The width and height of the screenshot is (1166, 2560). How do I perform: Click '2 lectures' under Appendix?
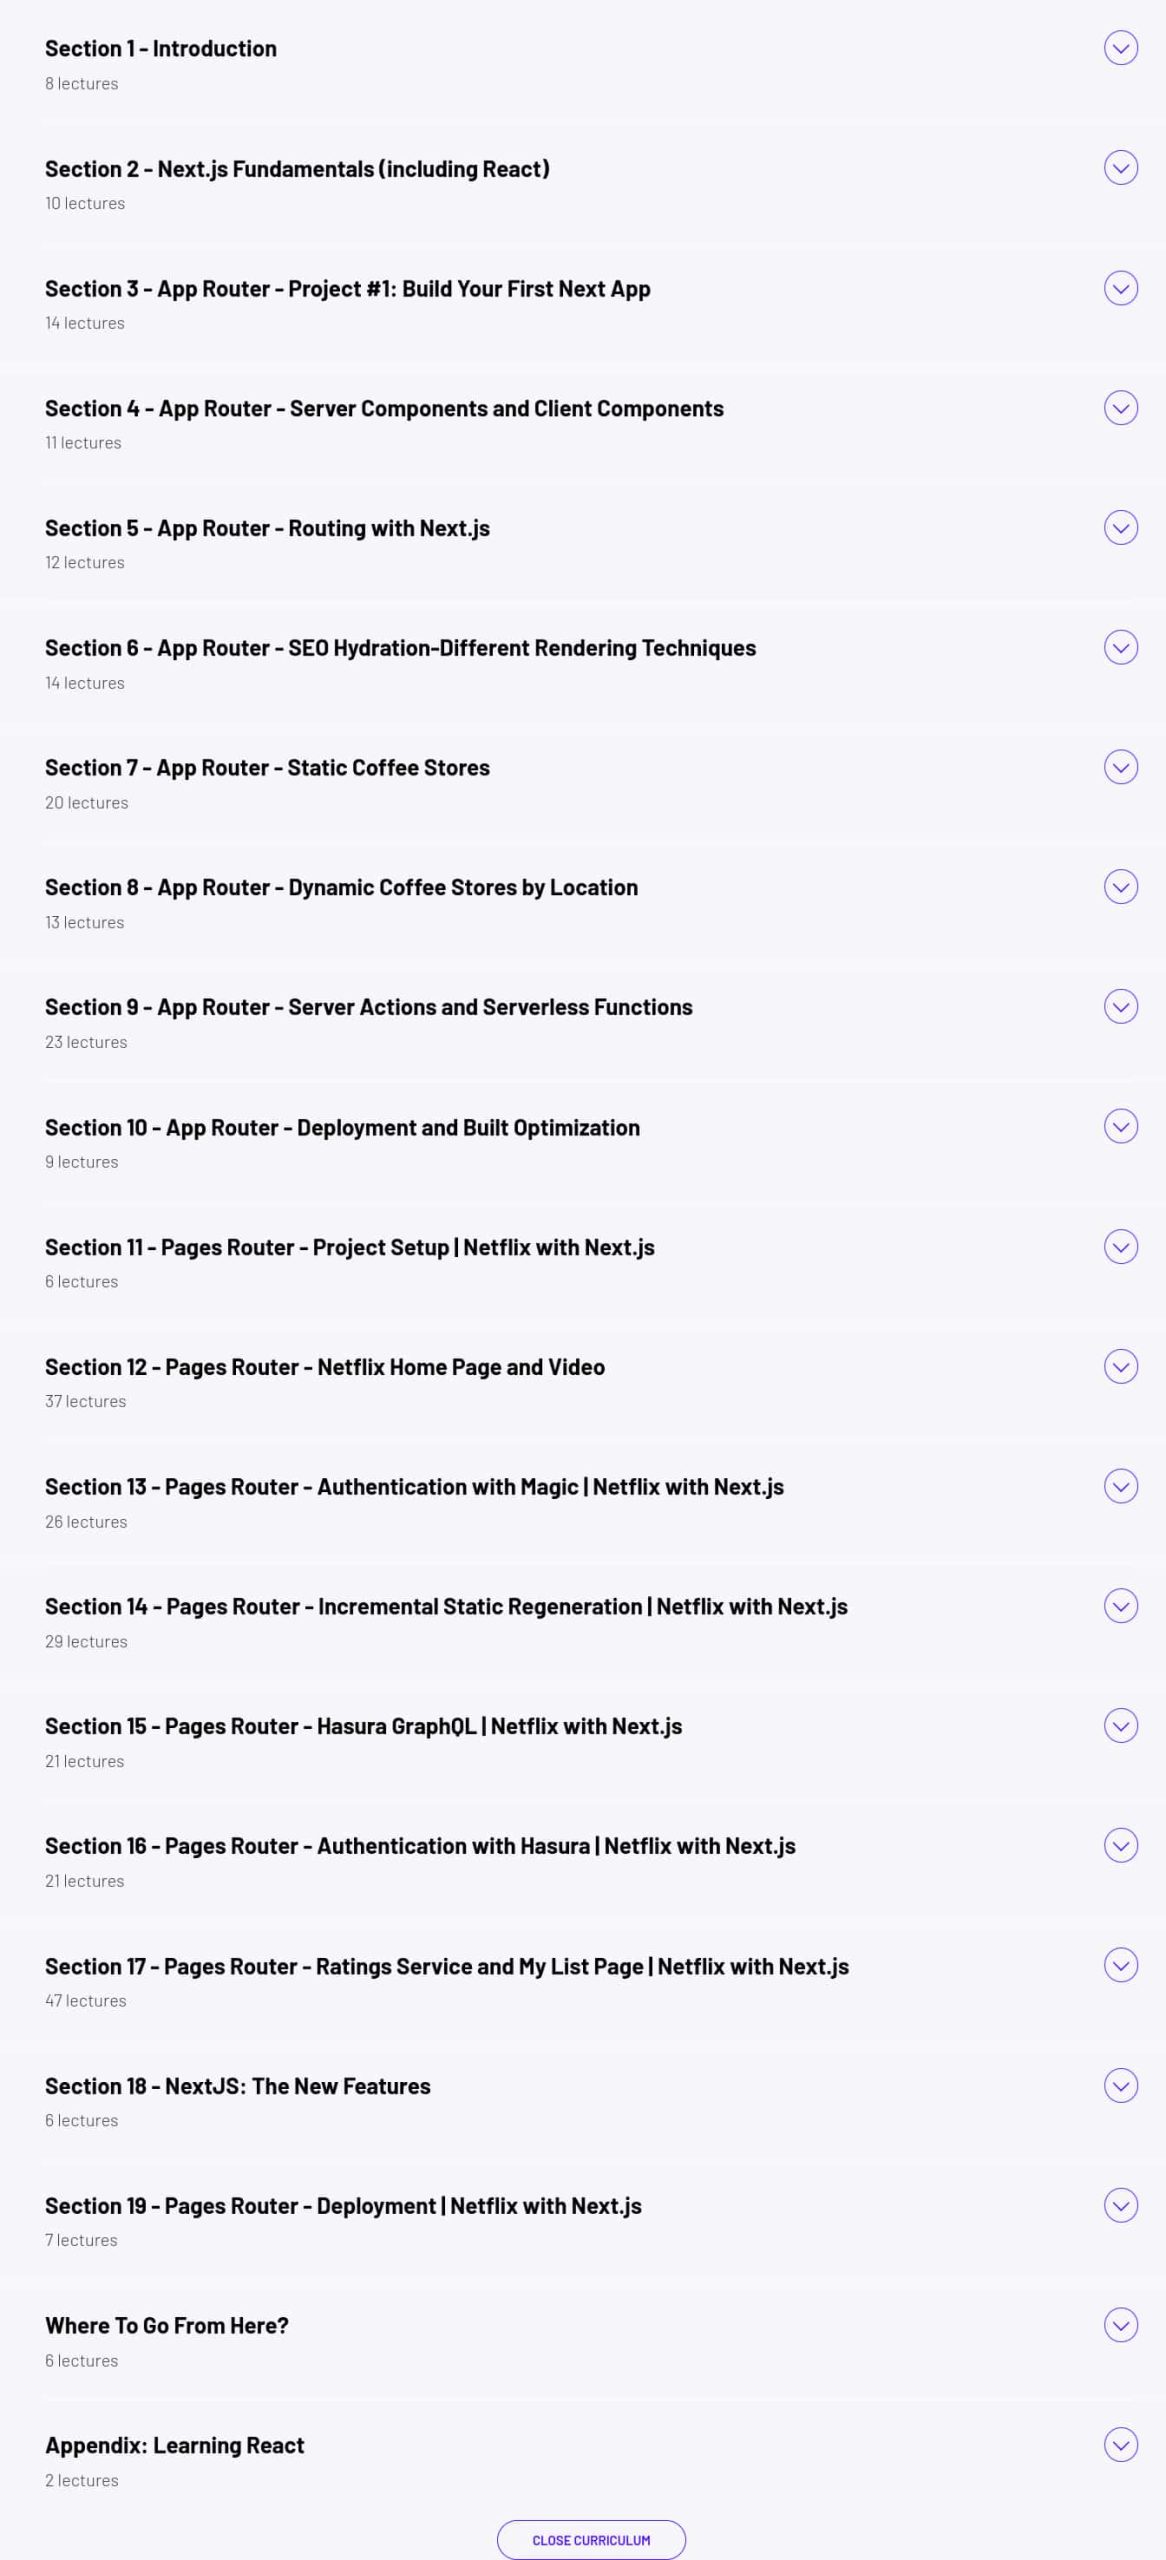tap(81, 2480)
